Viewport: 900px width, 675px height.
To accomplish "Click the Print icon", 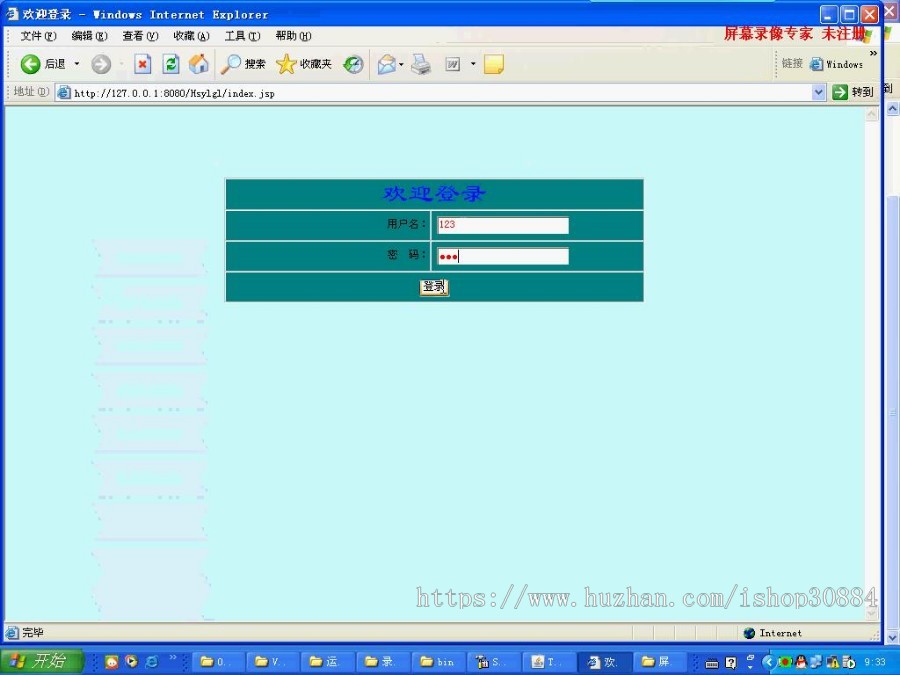I will coord(421,64).
